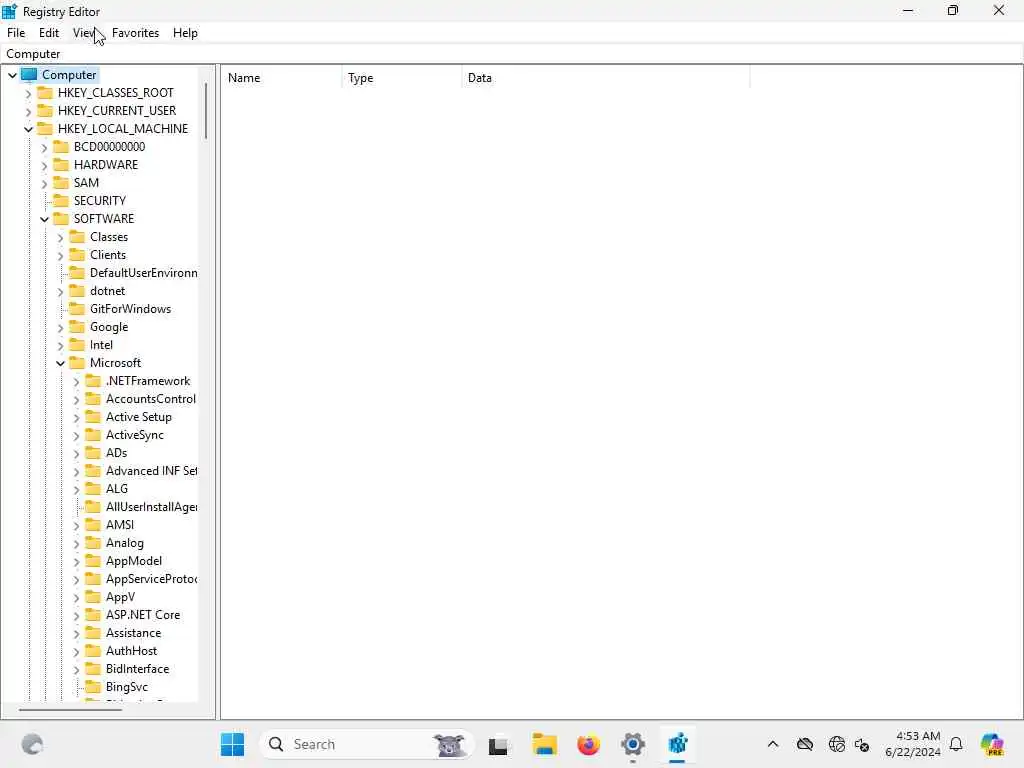Image resolution: width=1024 pixels, height=768 pixels.
Task: Select the HKEY_CURRENT_USER folder icon
Action: (45, 110)
